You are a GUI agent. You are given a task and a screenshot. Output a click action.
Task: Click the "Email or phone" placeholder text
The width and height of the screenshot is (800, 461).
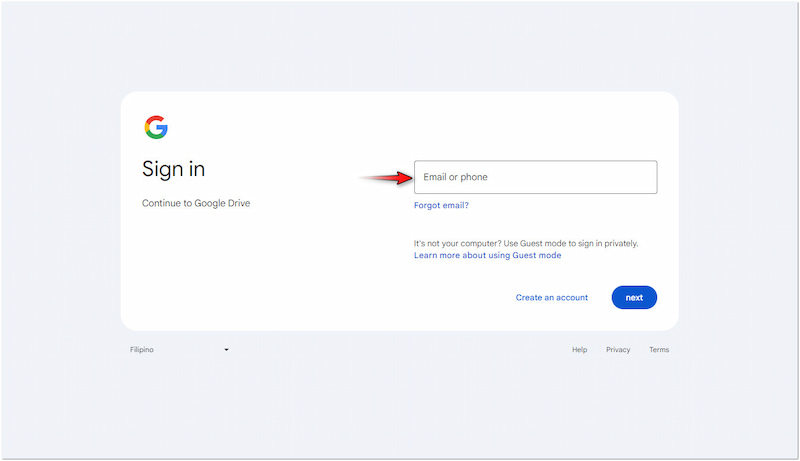[x=455, y=177]
